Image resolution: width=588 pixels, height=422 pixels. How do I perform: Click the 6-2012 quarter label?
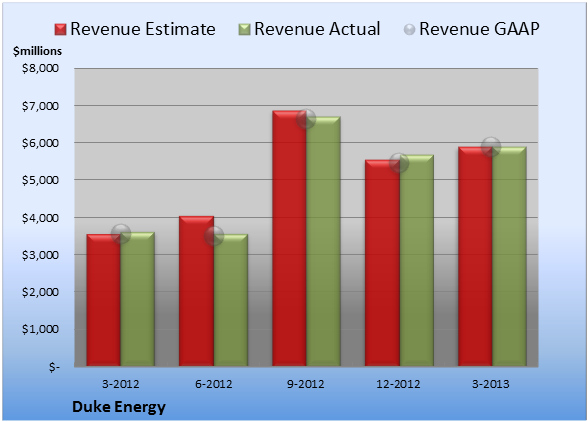click(214, 384)
